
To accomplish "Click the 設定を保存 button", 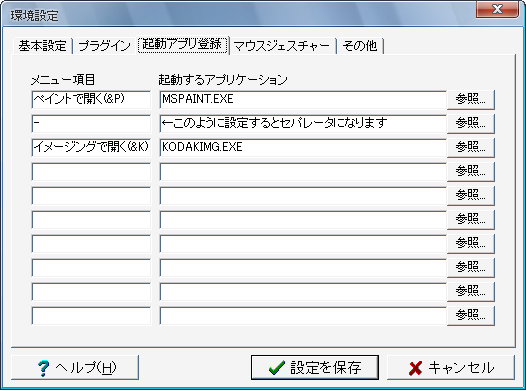I will point(315,368).
